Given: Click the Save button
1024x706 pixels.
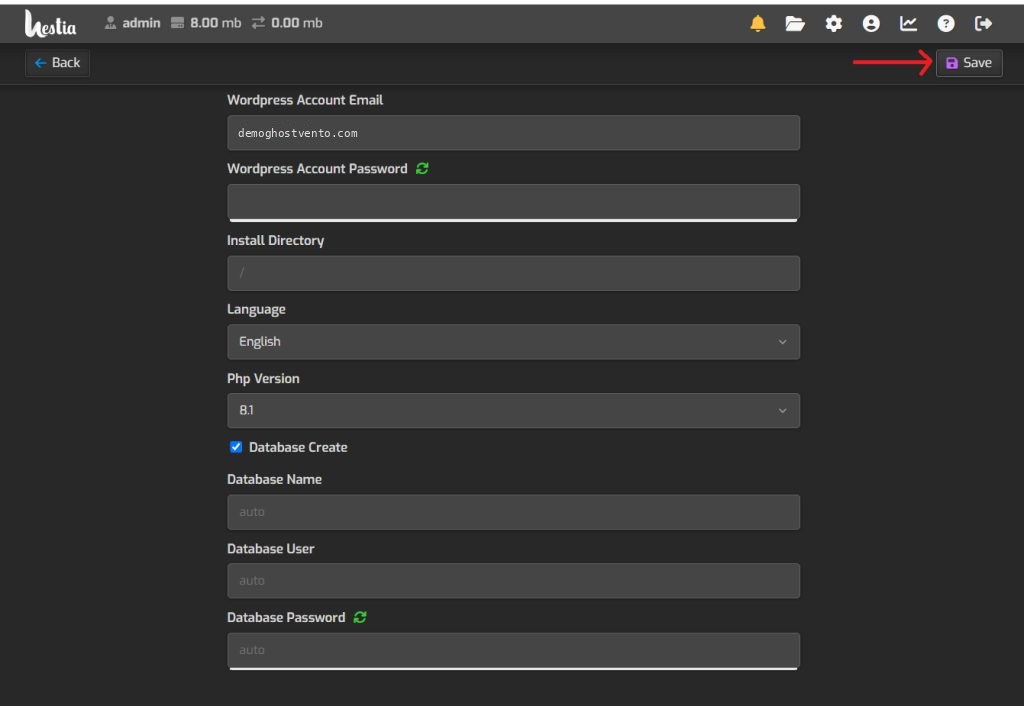Looking at the screenshot, I should tap(969, 63).
